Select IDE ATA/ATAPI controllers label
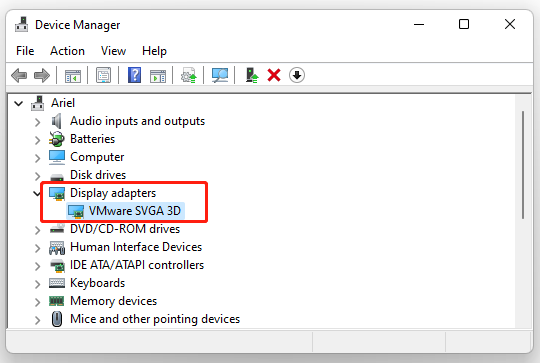540x363 pixels. click(x=137, y=265)
